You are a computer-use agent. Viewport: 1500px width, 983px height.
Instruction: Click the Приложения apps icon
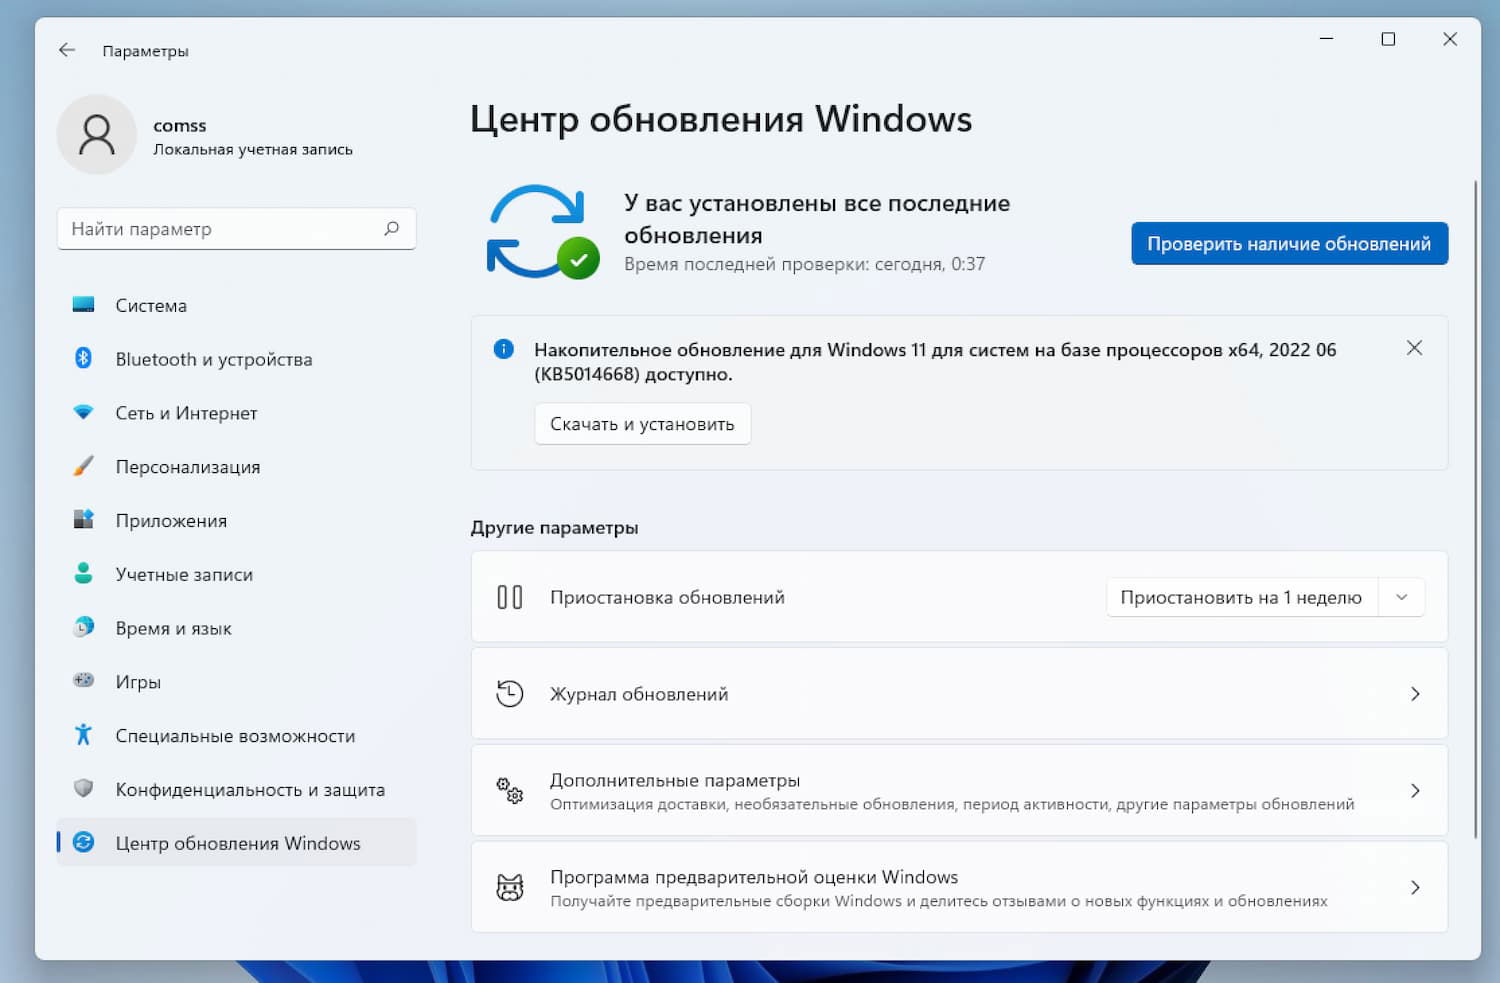point(84,520)
